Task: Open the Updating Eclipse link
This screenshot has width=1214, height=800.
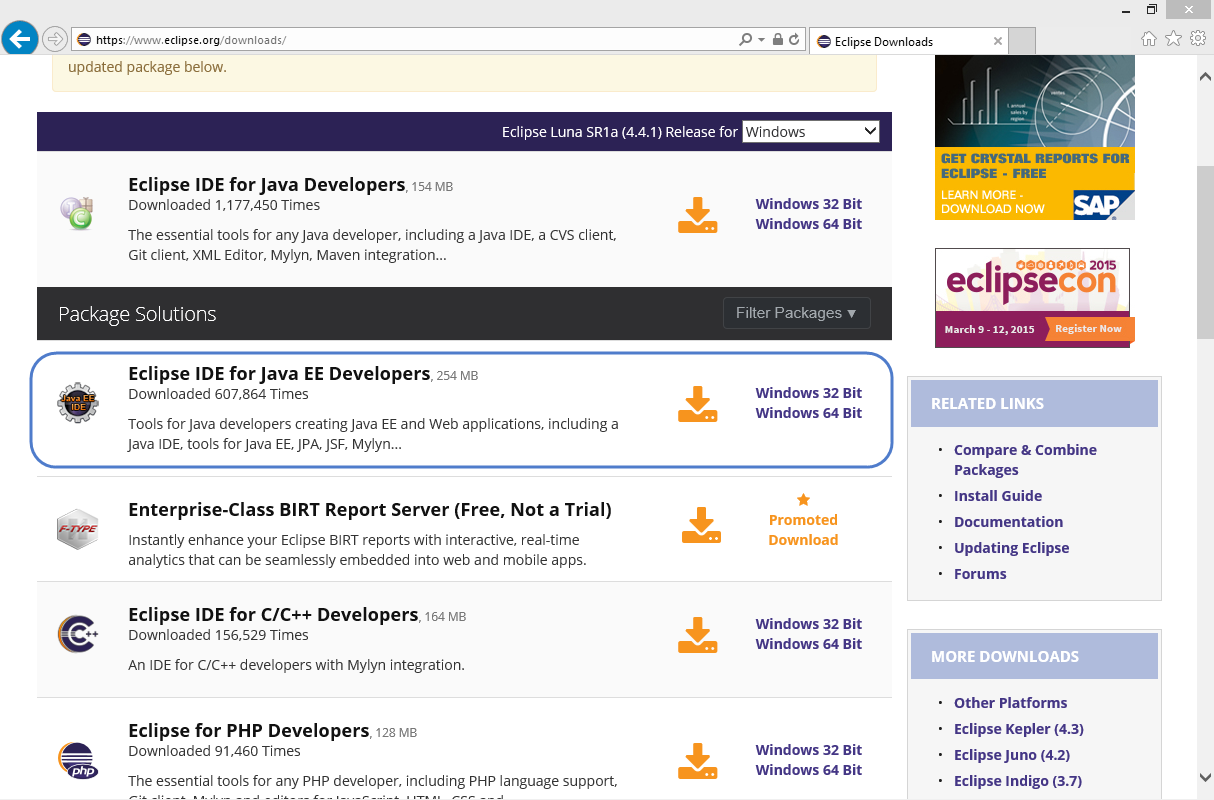Action: point(1011,548)
